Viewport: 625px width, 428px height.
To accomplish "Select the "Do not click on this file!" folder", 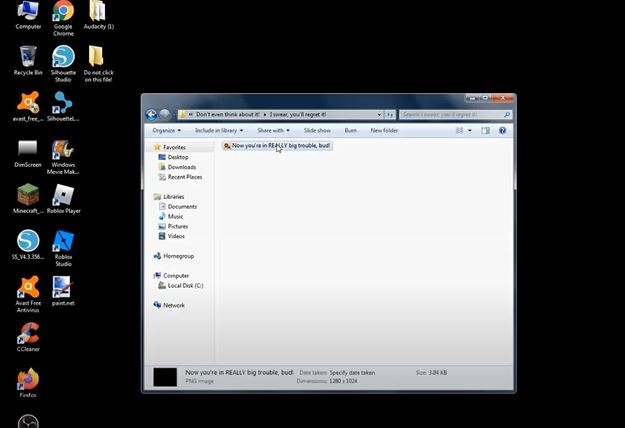I will (x=98, y=64).
